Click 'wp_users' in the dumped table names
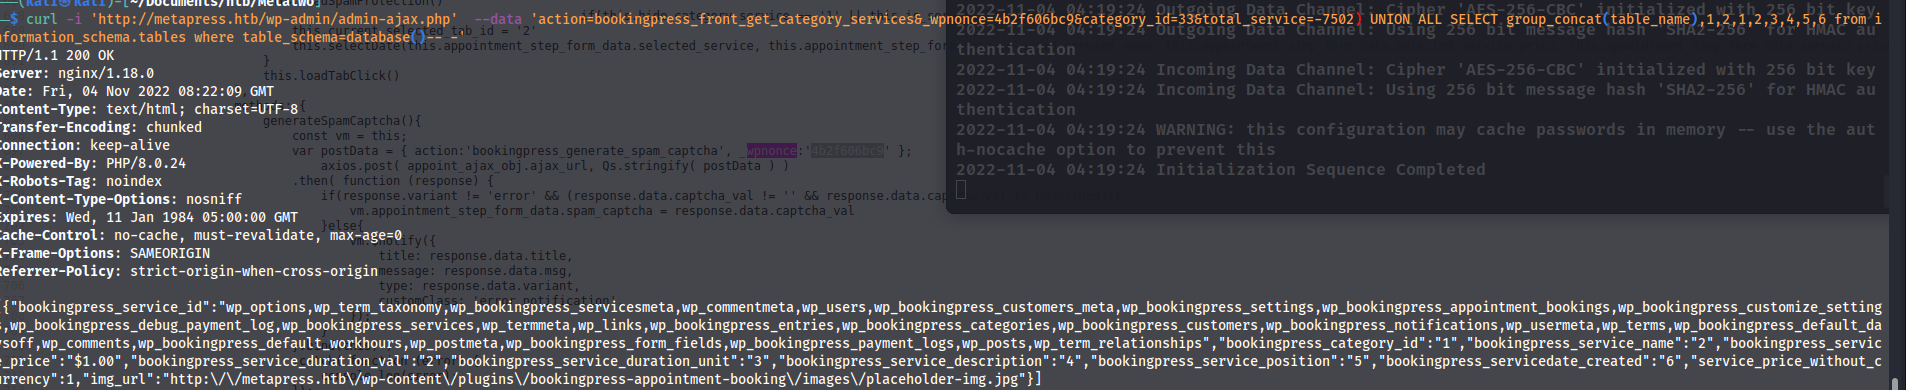This screenshot has height=390, width=1906. (x=834, y=307)
